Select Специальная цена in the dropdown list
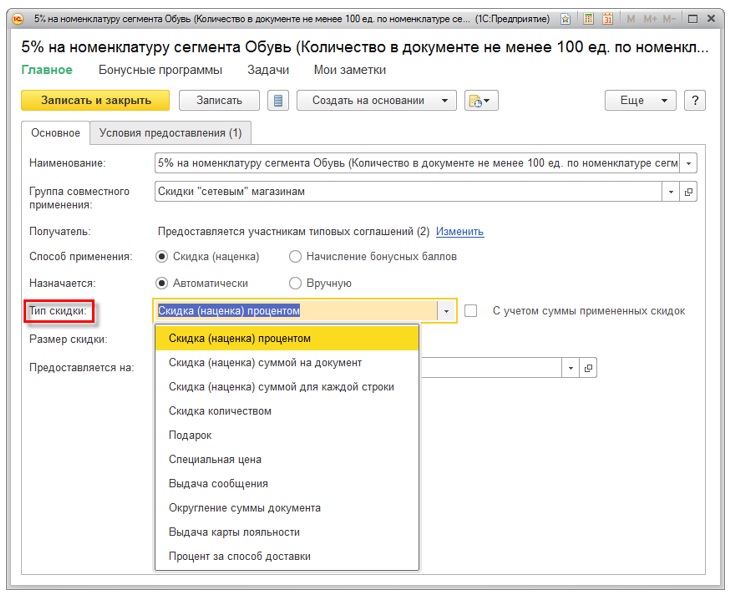 215,459
